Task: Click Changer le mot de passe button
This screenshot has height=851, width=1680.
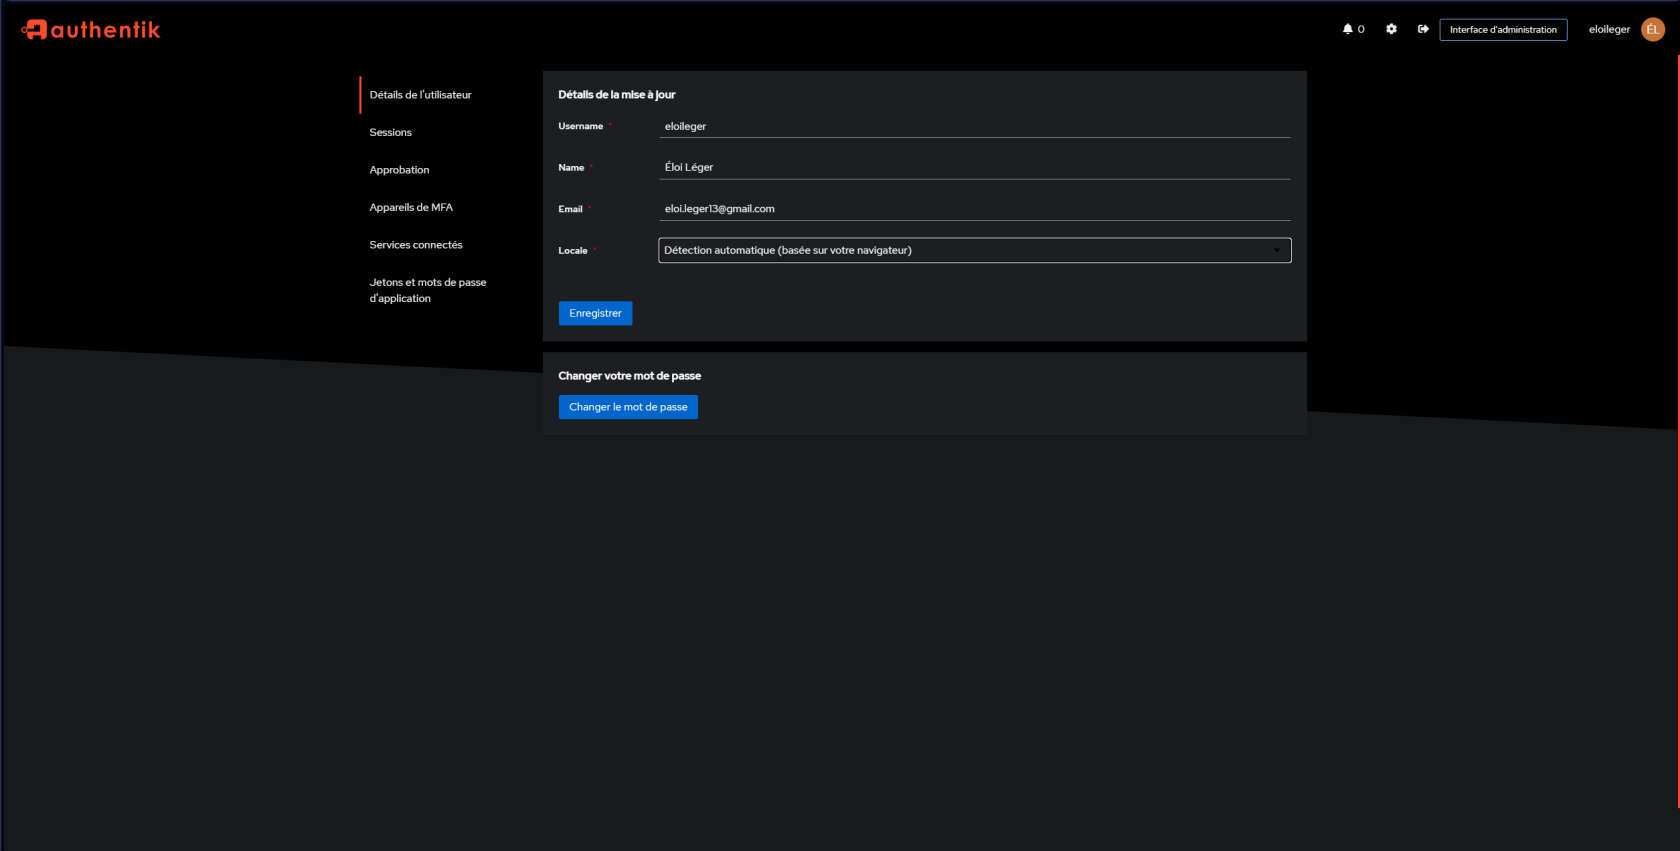Action: (628, 407)
